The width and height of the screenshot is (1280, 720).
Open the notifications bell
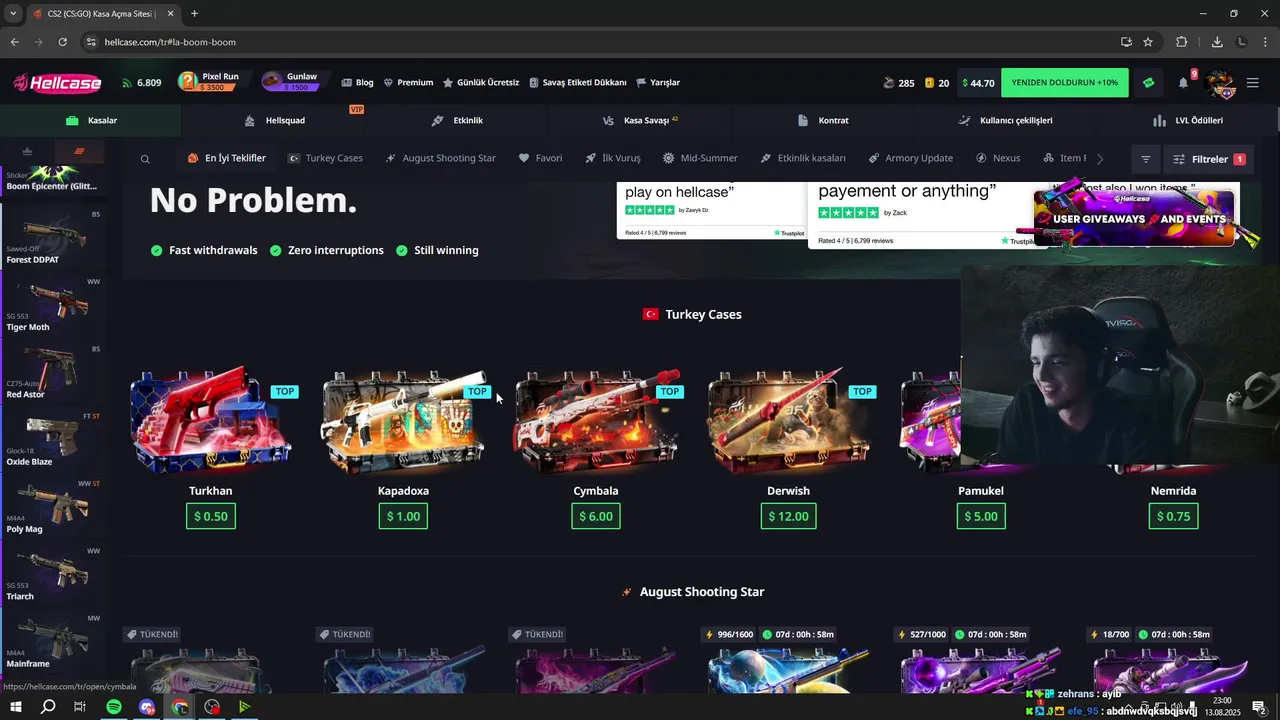click(1184, 83)
